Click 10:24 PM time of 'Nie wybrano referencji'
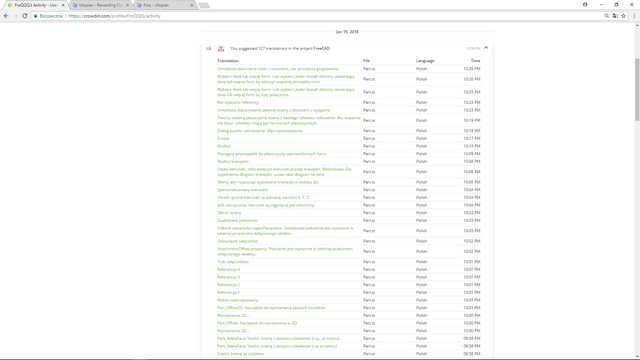Image resolution: width=640 pixels, height=360 pixels. pos(472,102)
